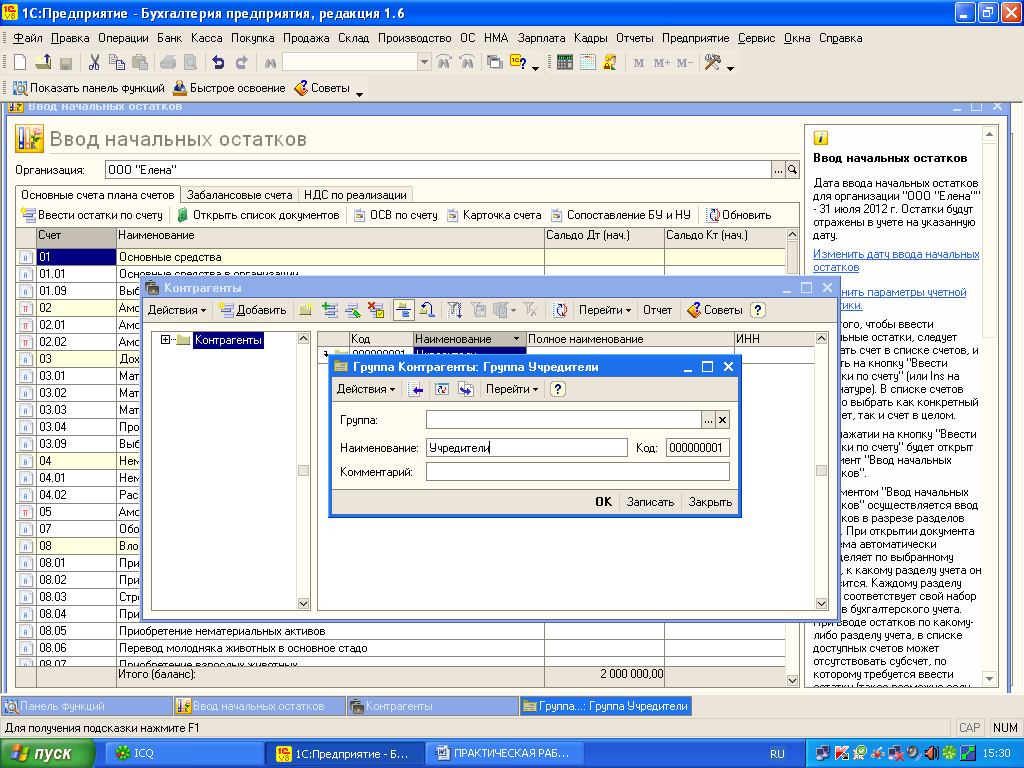Click the Код field with 000000001

(x=697, y=447)
